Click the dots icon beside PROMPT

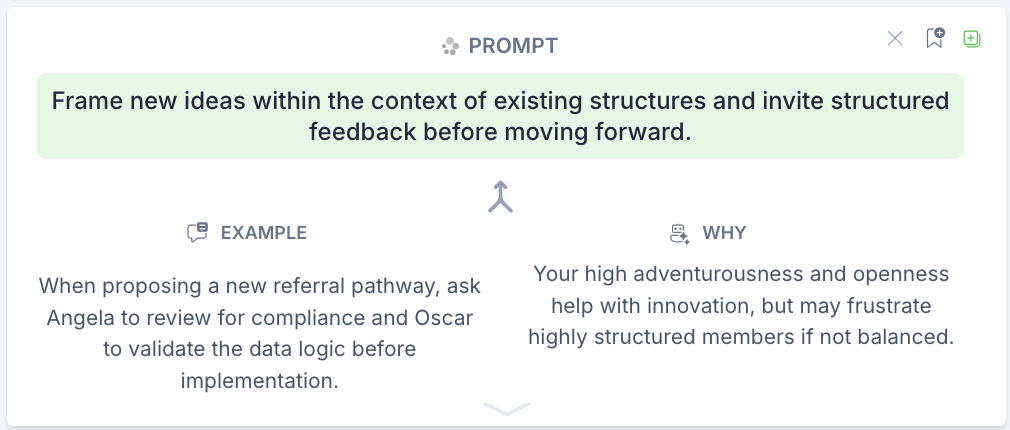coord(451,46)
